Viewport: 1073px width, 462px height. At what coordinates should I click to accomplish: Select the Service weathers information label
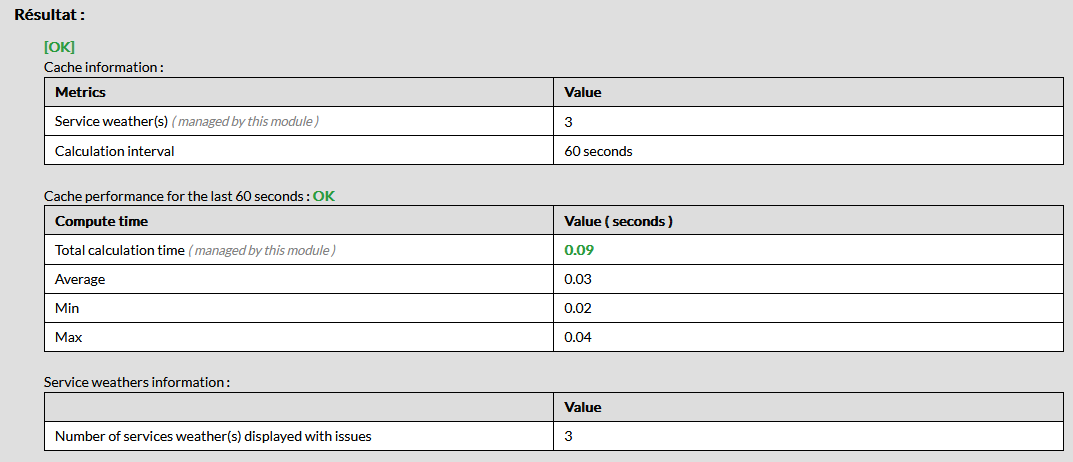point(136,382)
